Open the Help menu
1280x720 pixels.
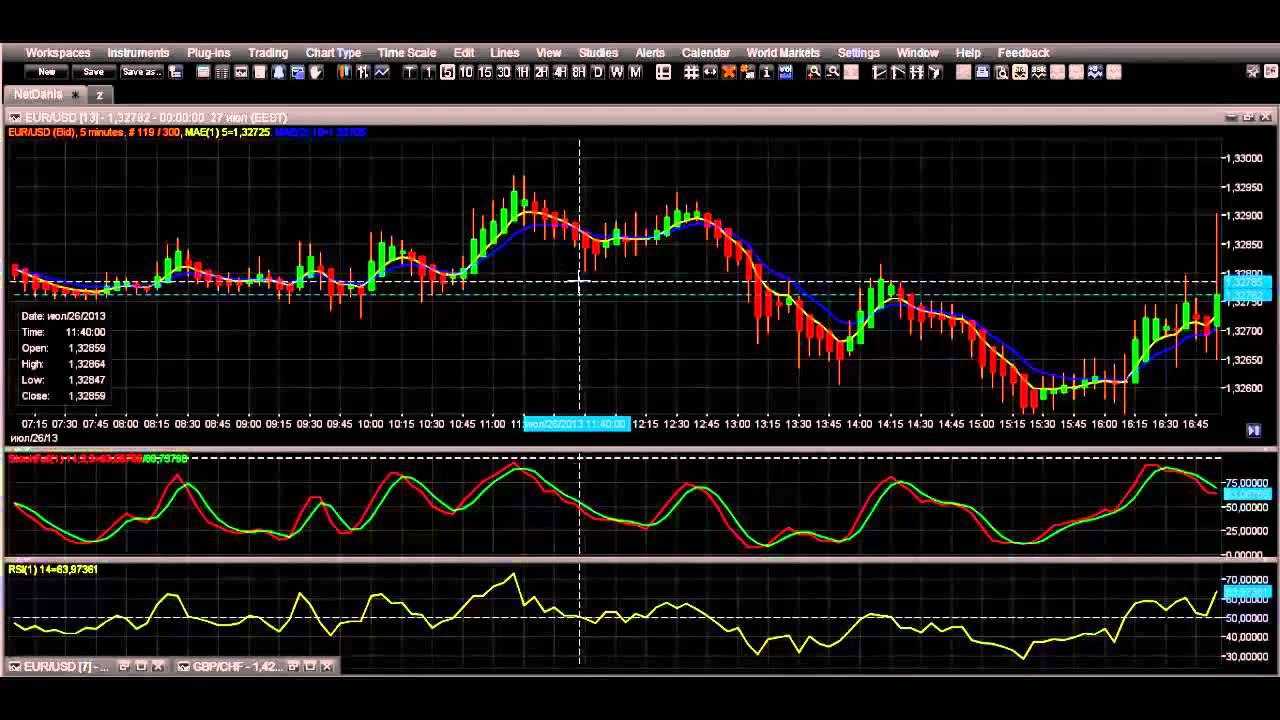point(968,53)
